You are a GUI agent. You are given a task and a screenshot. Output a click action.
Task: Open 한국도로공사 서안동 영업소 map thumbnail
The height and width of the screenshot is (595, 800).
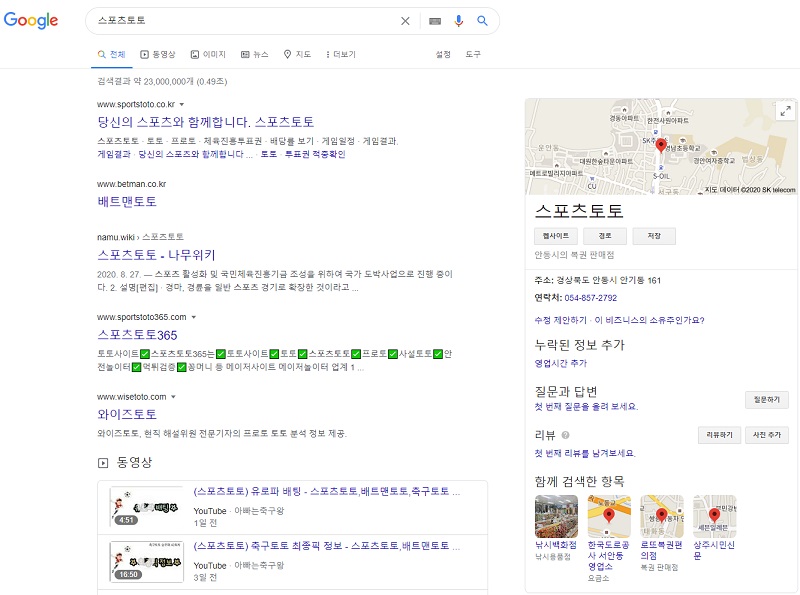tap(609, 516)
